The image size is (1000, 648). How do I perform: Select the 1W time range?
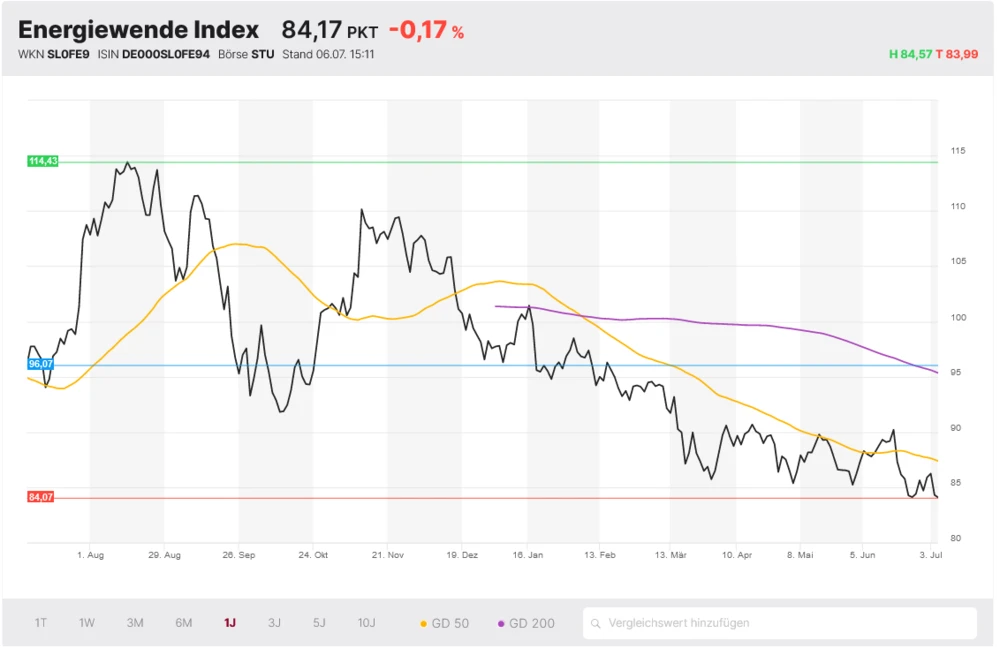pos(87,623)
